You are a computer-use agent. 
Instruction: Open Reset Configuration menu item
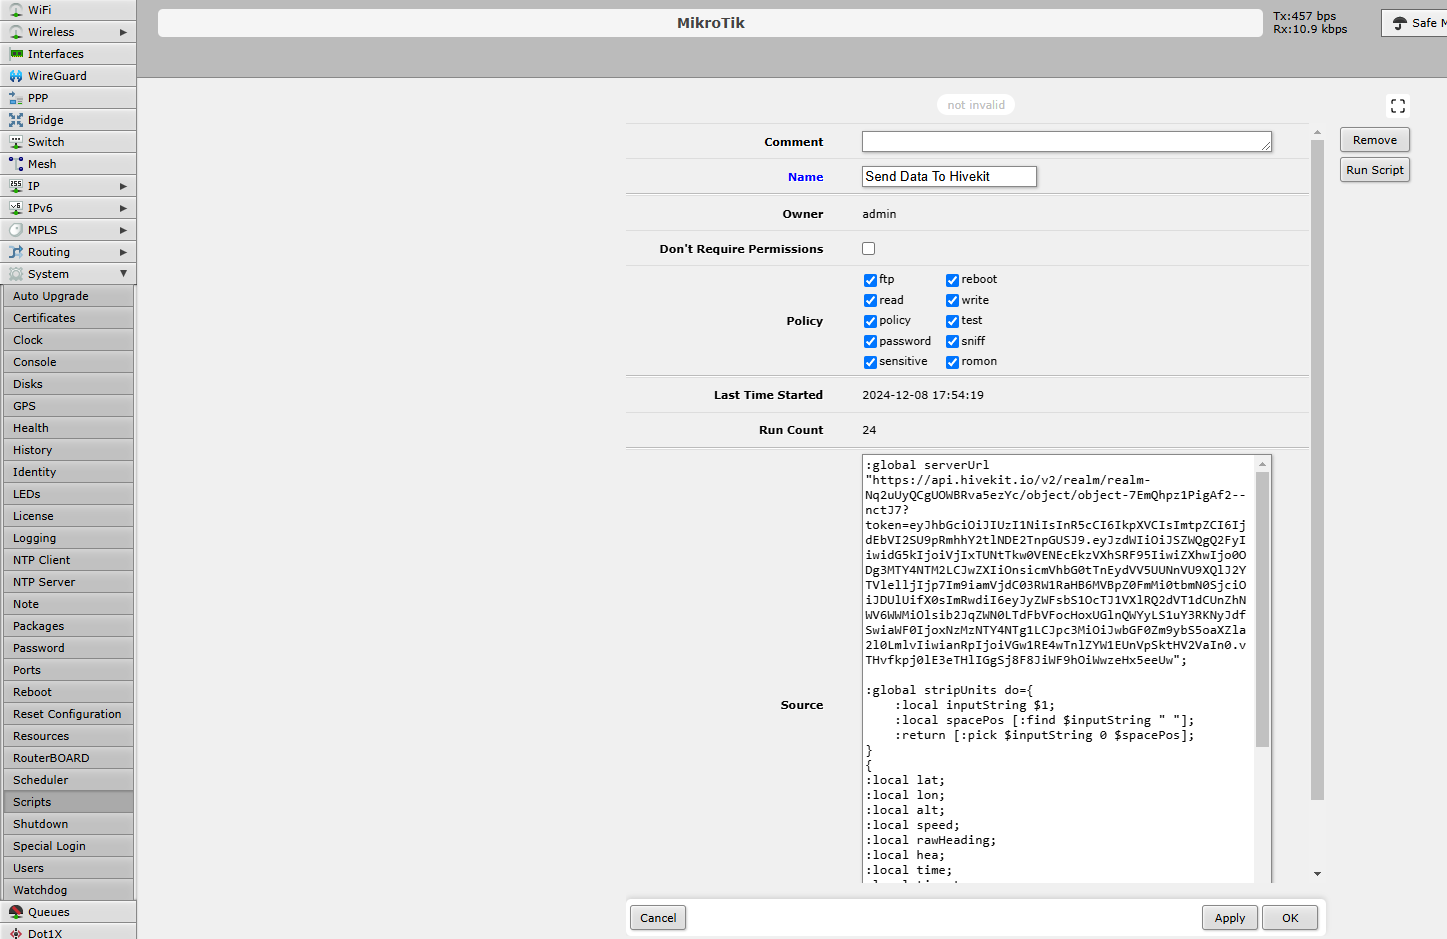point(68,714)
